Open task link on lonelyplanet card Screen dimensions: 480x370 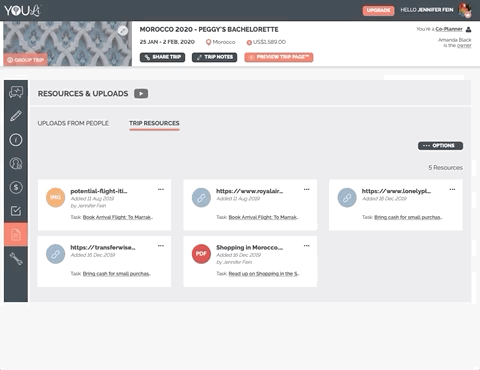[x=408, y=217]
